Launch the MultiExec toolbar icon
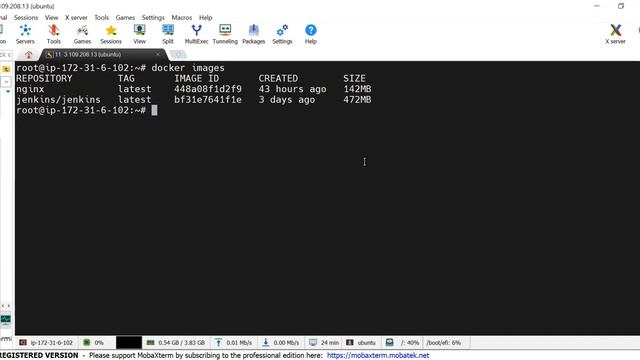The width and height of the screenshot is (640, 360). [x=196, y=34]
